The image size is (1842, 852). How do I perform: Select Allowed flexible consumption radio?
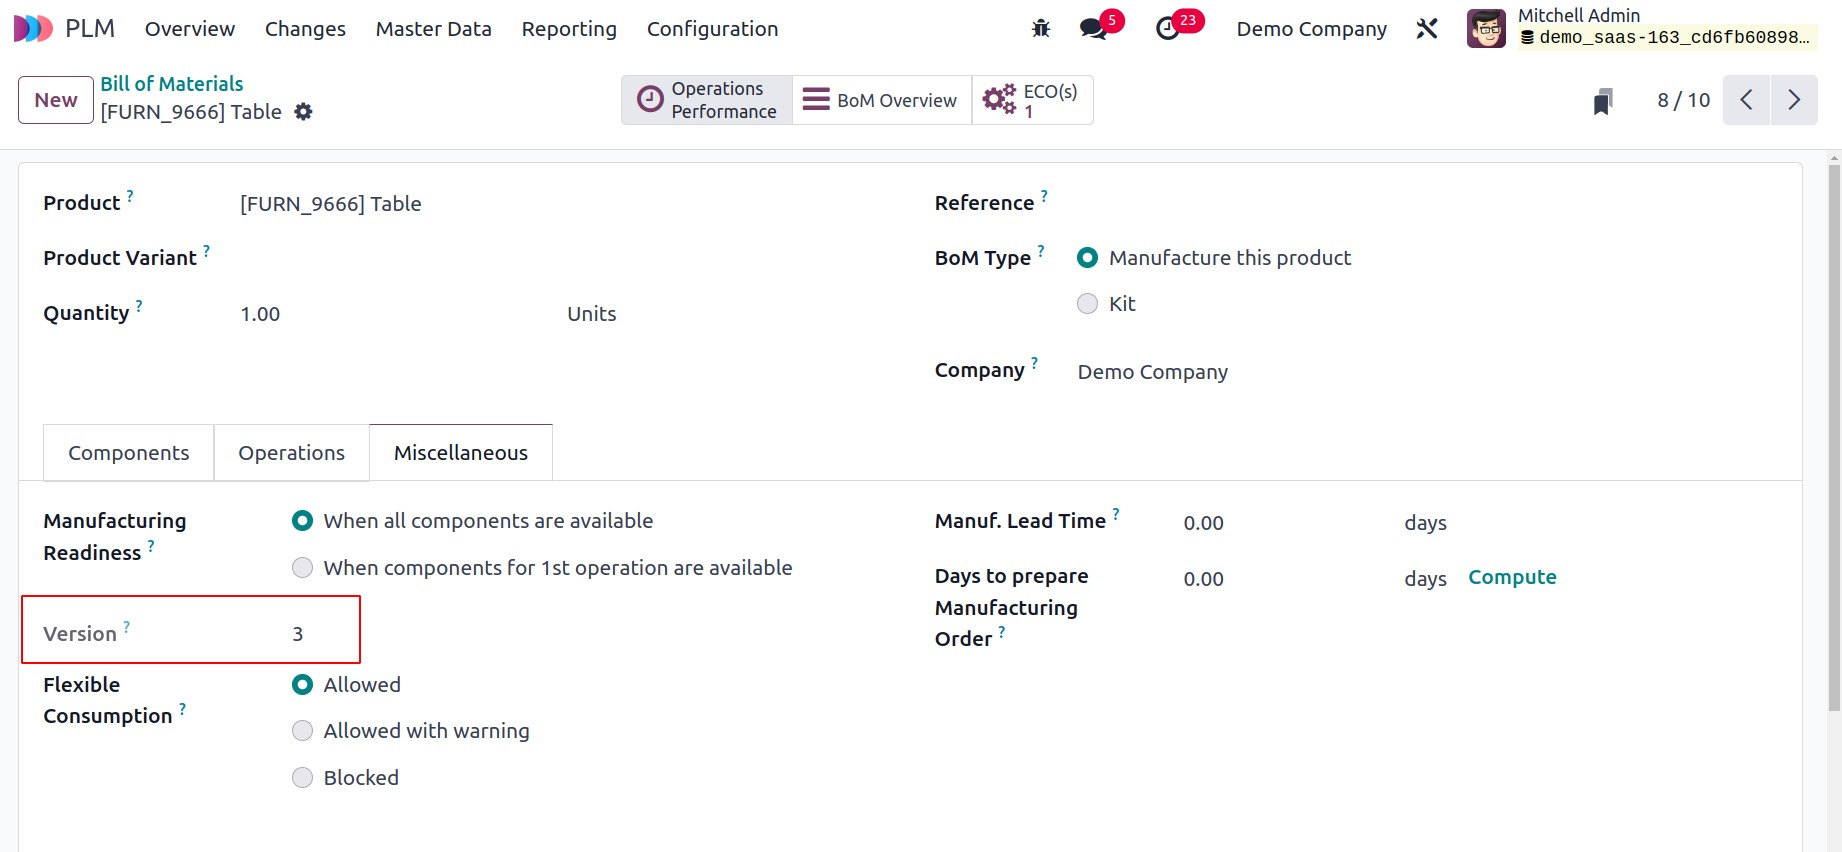[302, 685]
